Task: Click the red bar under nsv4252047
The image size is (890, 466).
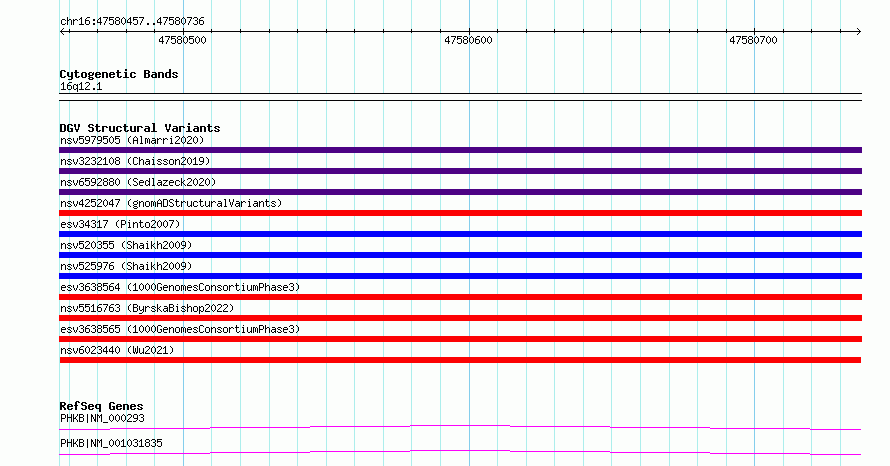Action: click(x=460, y=213)
